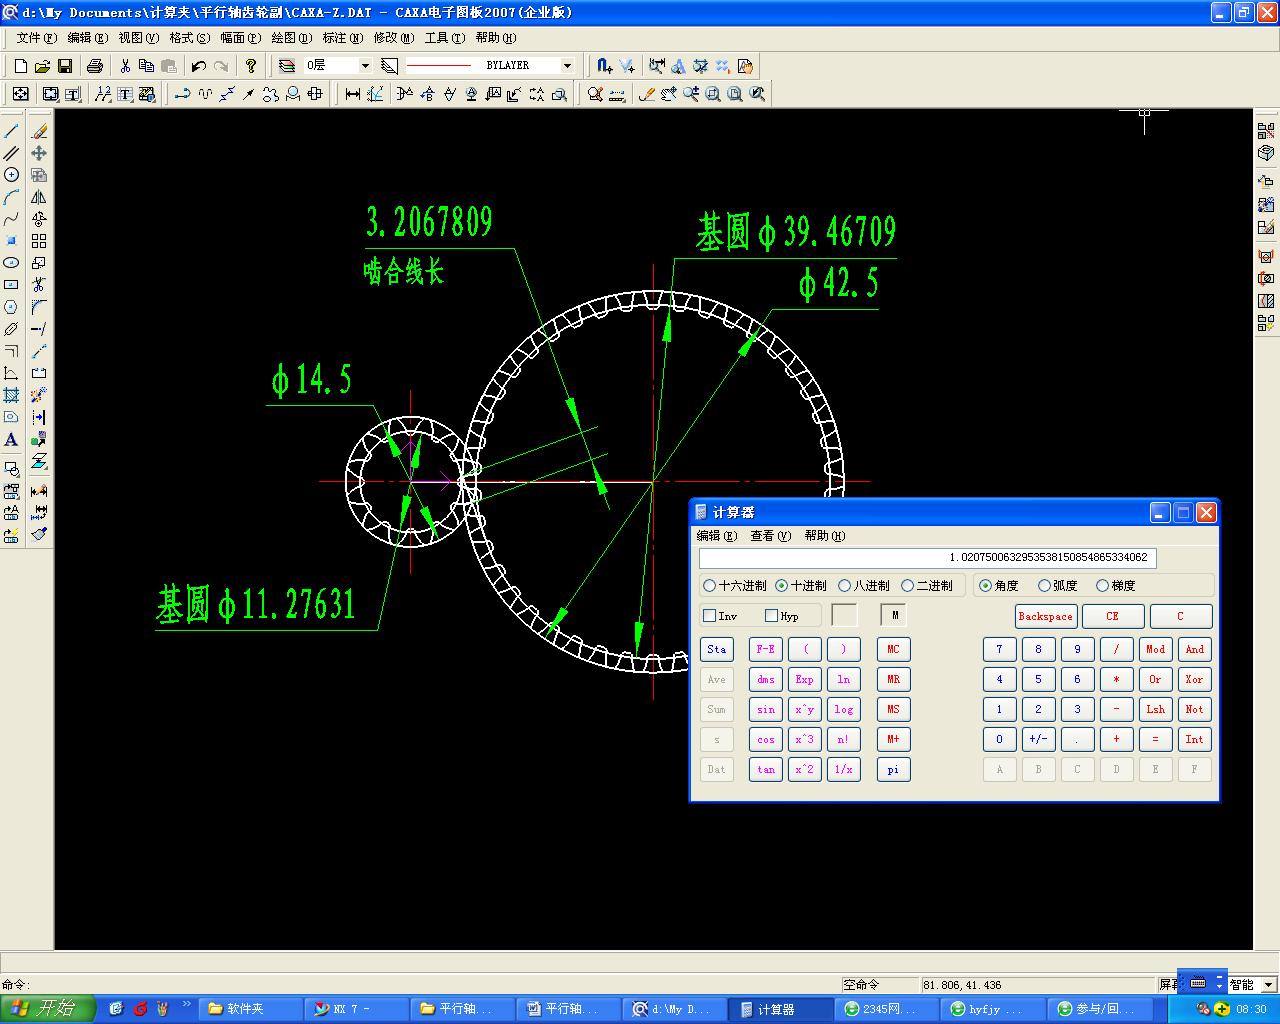This screenshot has height=1024, width=1280.
Task: Select the Trim tool with scissors
Action: click(39, 285)
